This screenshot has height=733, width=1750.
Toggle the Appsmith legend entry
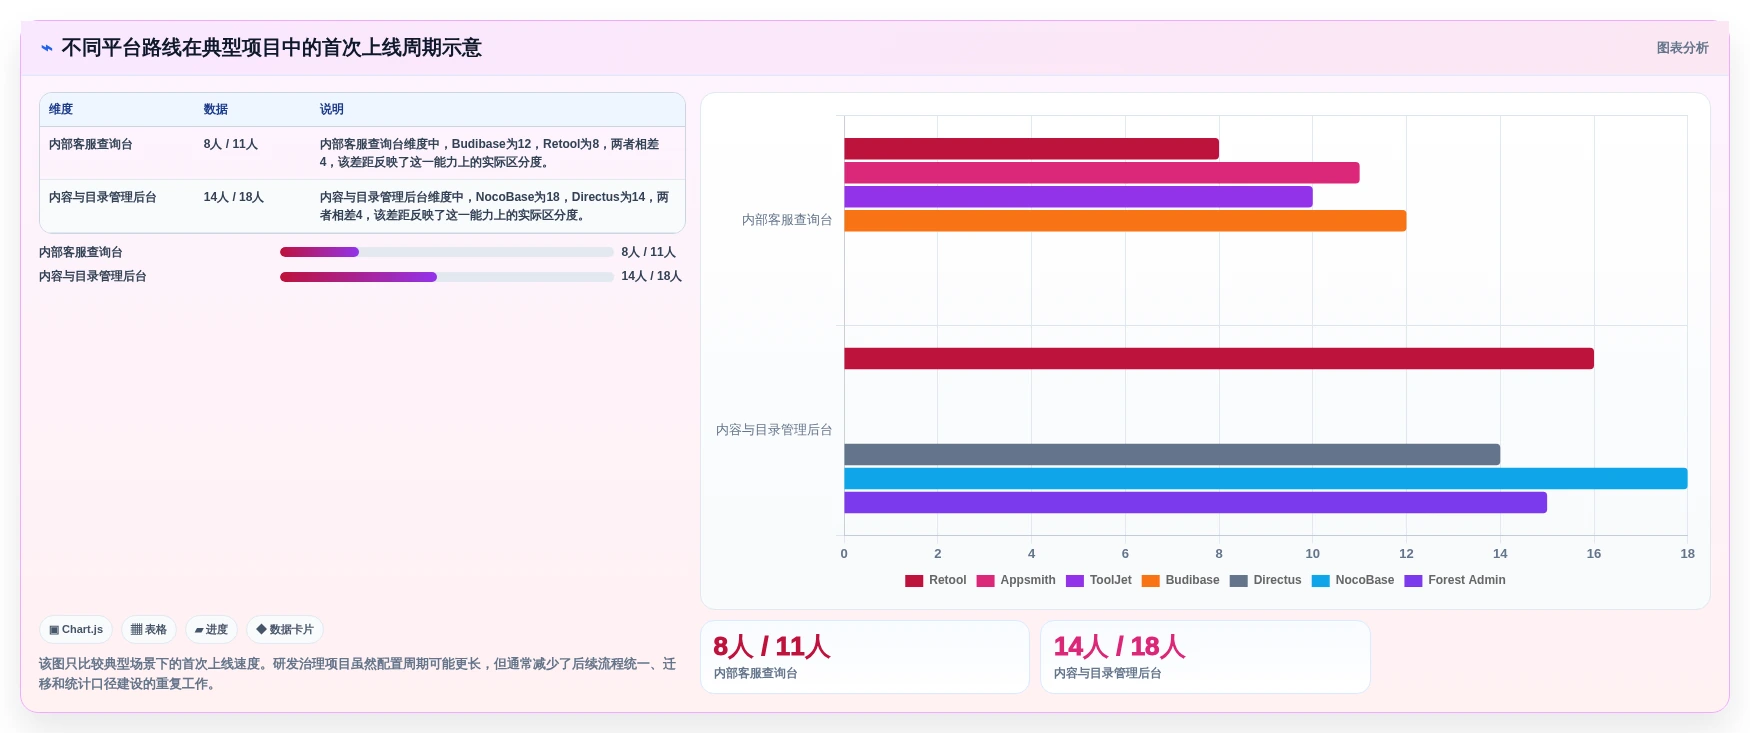pyautogui.click(x=1016, y=580)
